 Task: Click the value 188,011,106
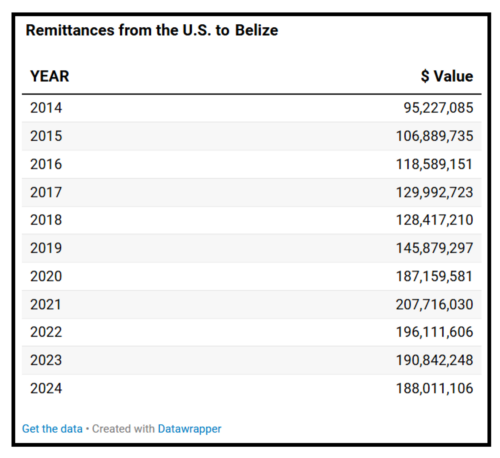[434, 388]
